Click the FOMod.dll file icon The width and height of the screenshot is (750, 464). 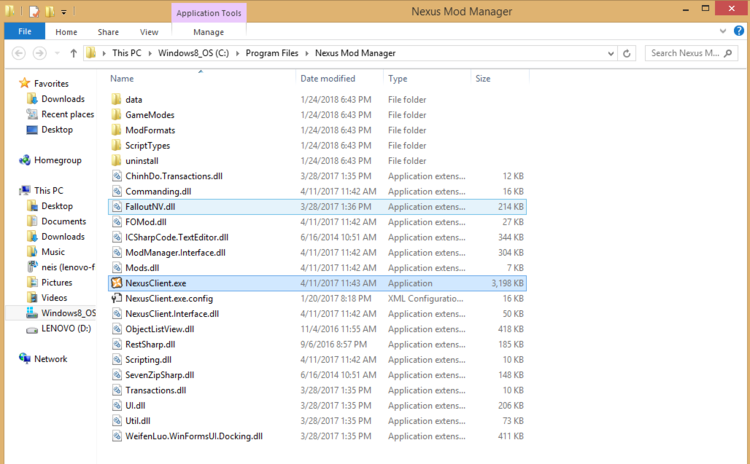[x=116, y=222]
